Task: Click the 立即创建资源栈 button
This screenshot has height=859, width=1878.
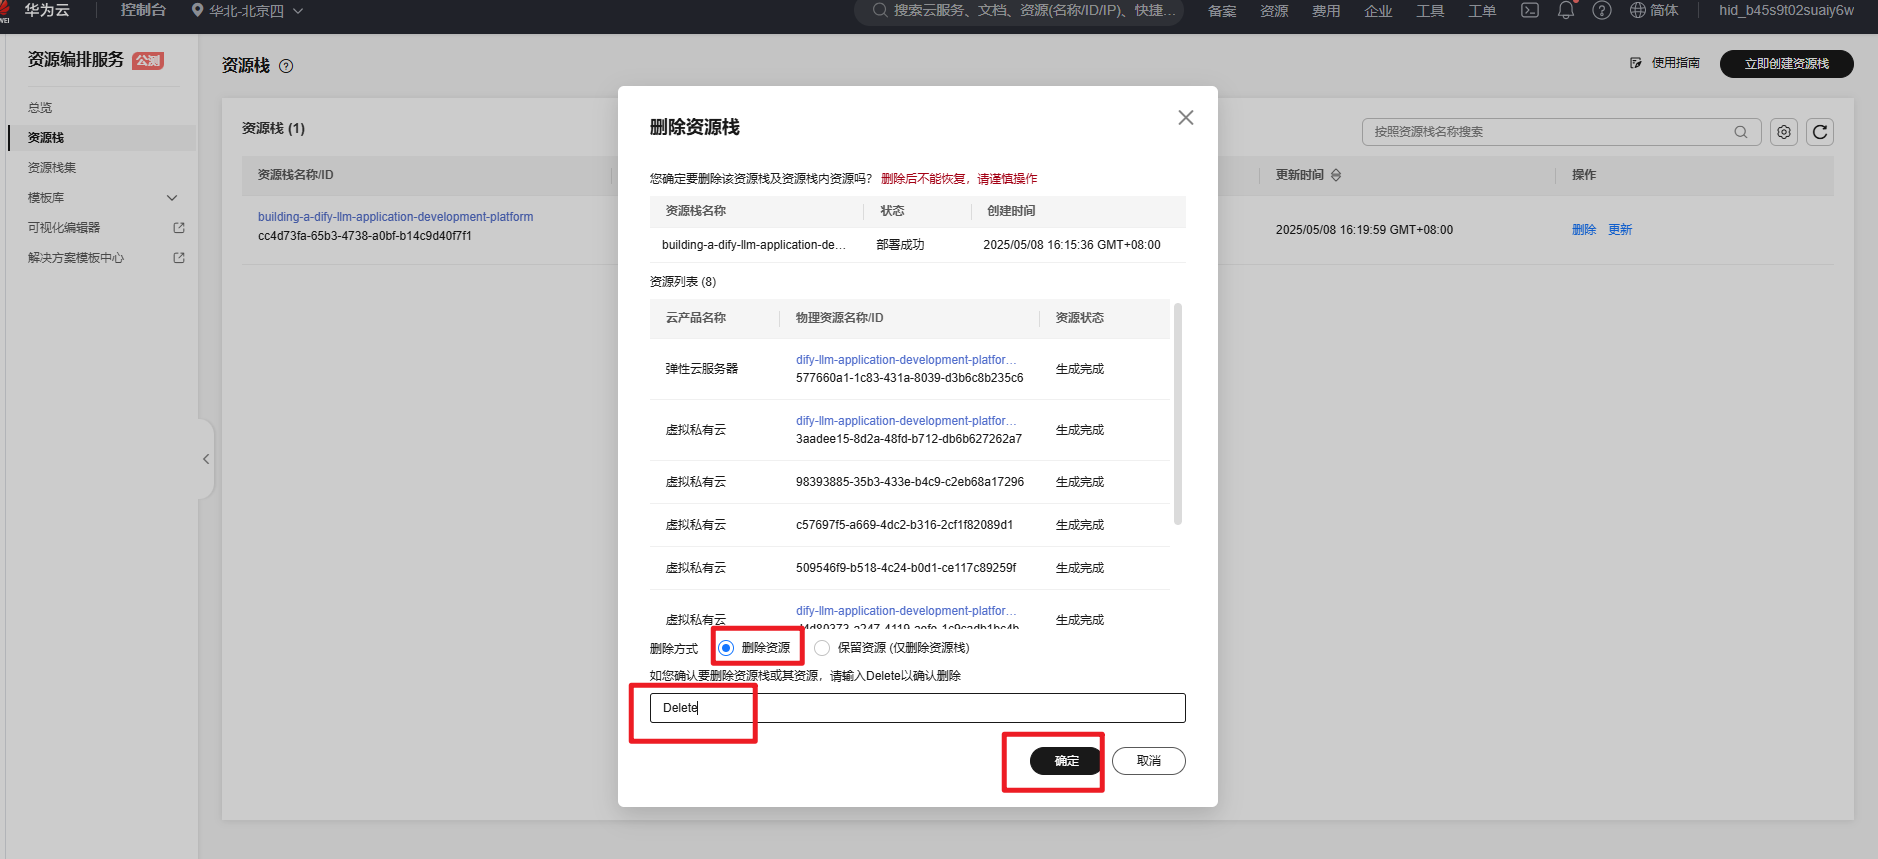Action: click(1787, 64)
